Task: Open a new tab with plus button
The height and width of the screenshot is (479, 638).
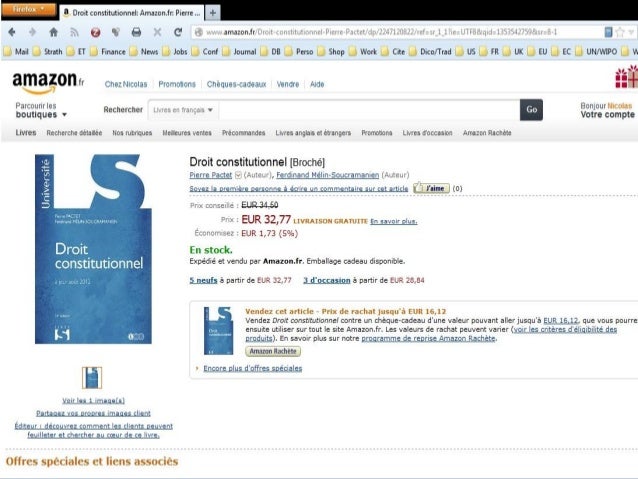Action: pyautogui.click(x=212, y=13)
